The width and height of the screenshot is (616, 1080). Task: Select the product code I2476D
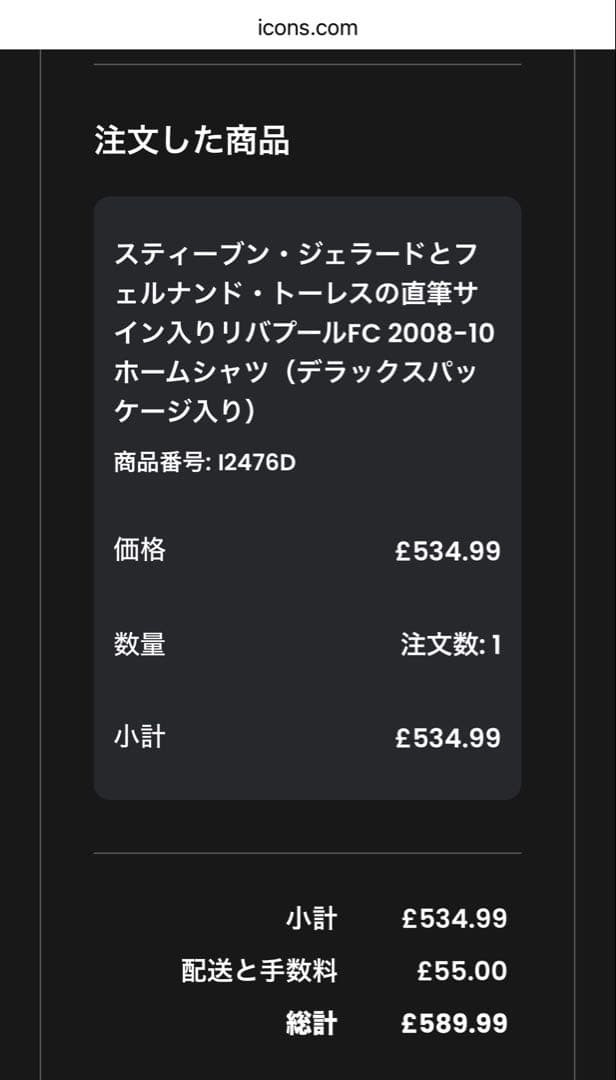257,463
